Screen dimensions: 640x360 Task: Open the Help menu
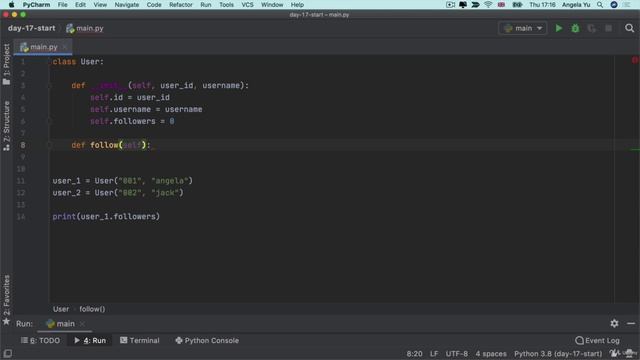[297, 4]
